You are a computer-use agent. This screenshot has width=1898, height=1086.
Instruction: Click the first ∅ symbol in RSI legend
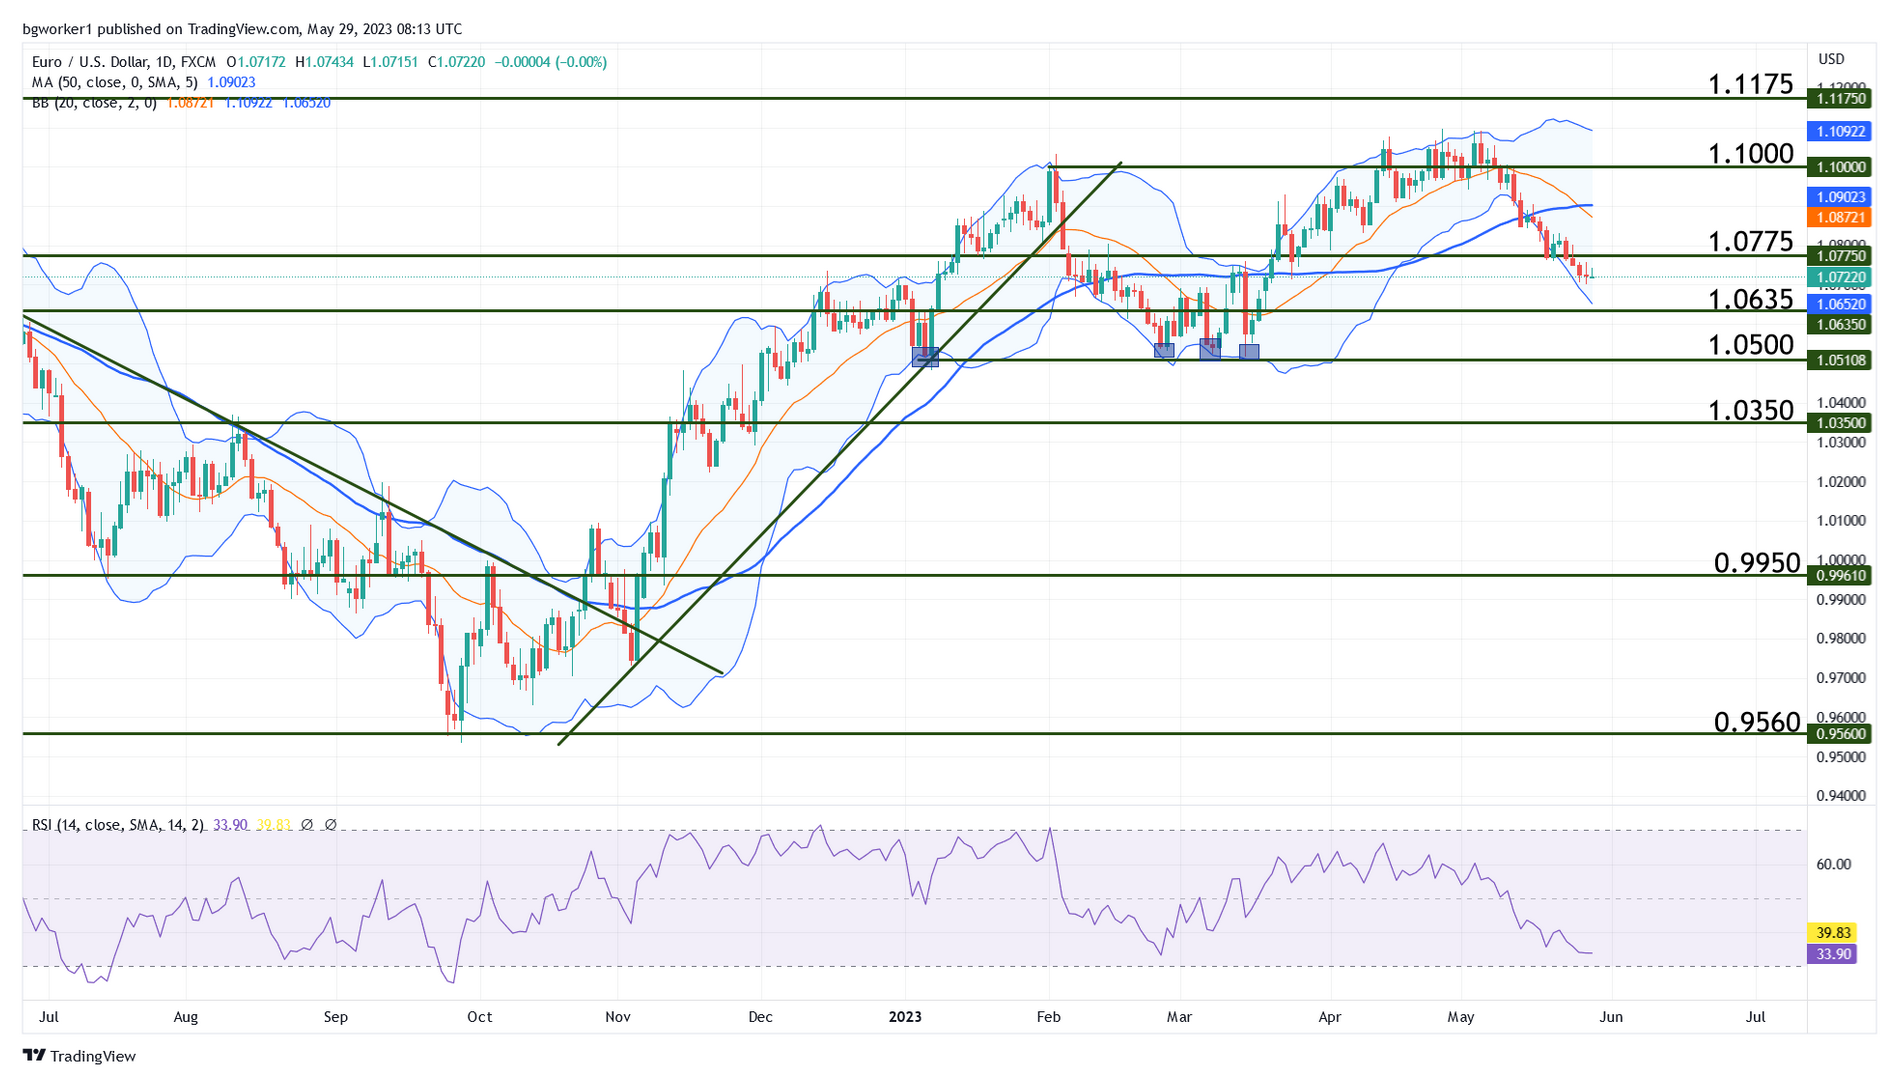(x=307, y=825)
